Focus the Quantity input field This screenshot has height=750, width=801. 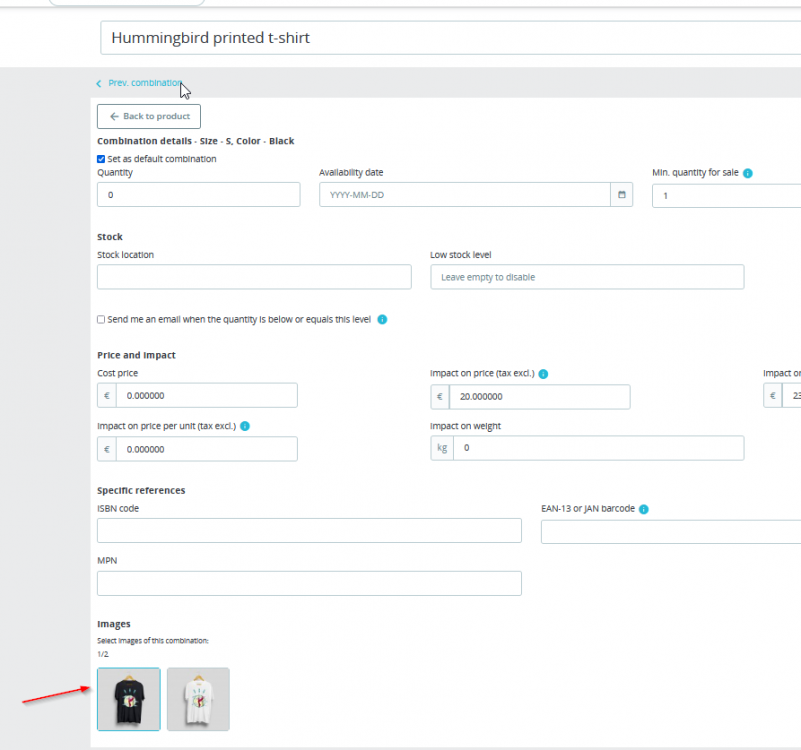click(x=199, y=195)
